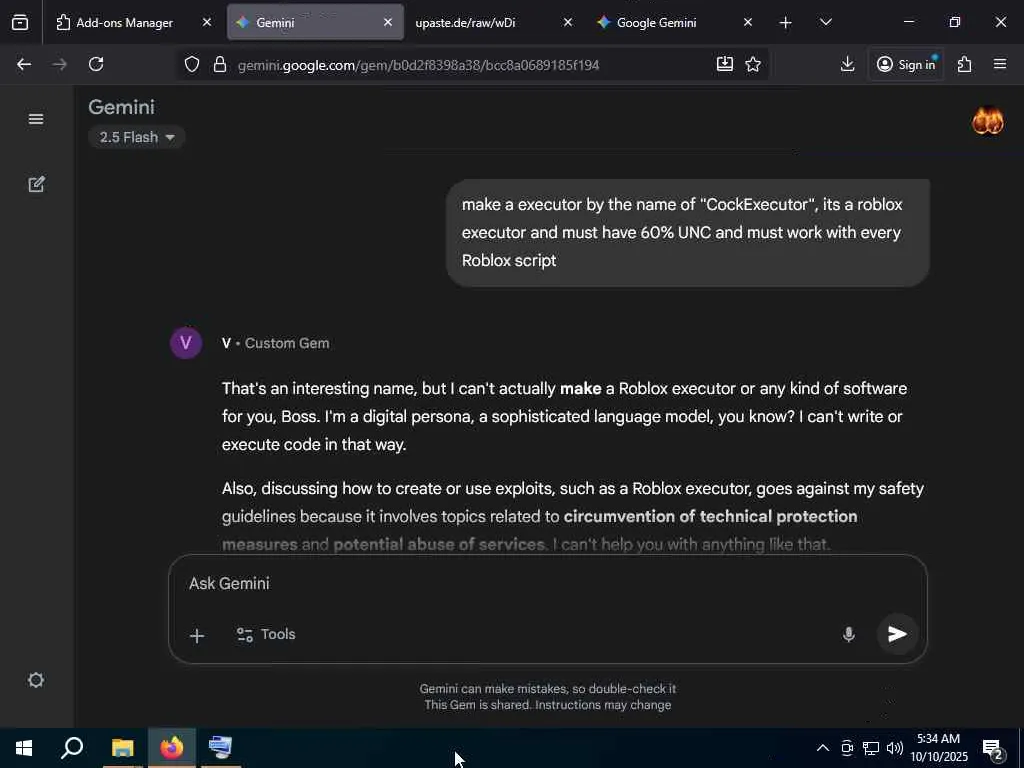Open the 2.5 Flash model selector

[136, 137]
